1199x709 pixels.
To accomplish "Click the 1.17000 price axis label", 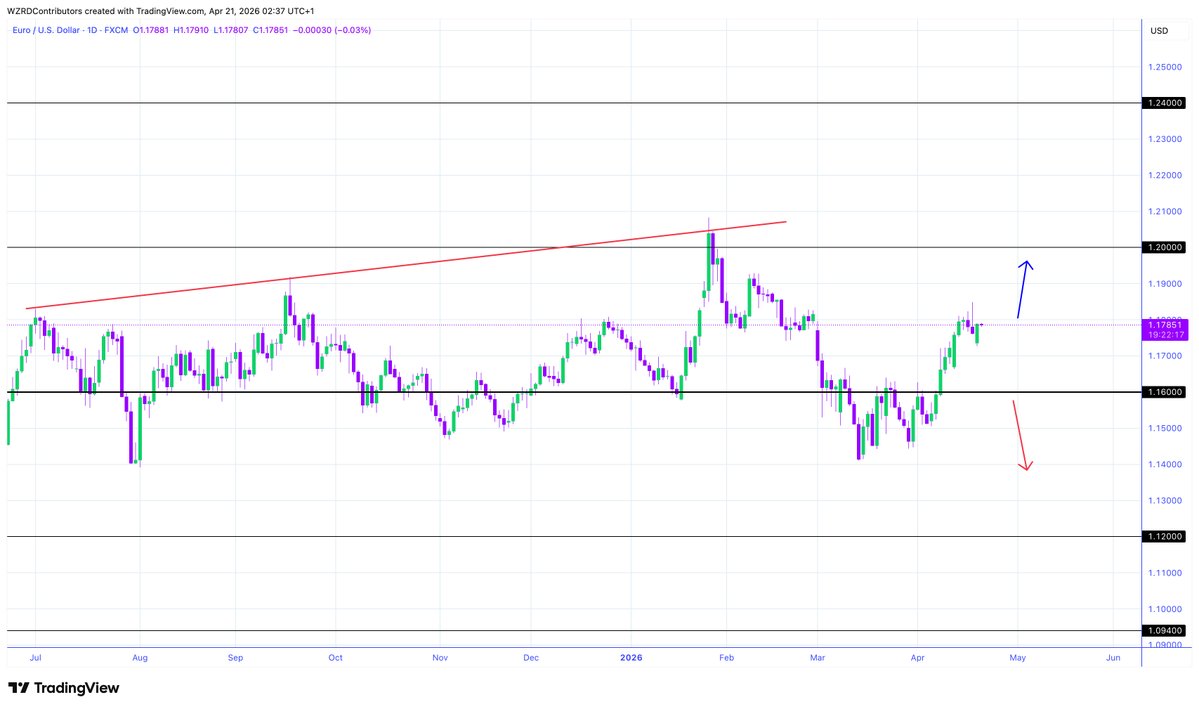I will click(x=1165, y=356).
